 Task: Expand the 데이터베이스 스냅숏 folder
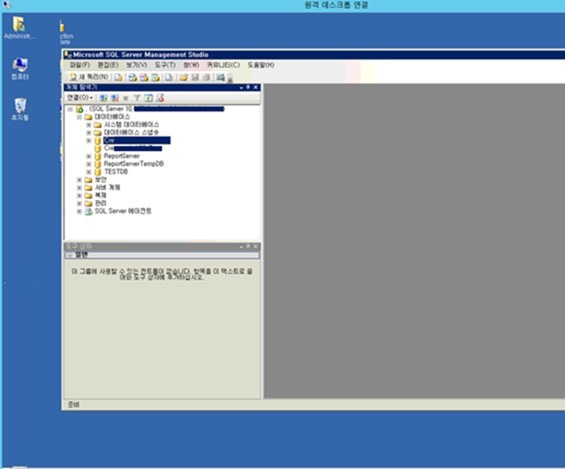tap(89, 133)
